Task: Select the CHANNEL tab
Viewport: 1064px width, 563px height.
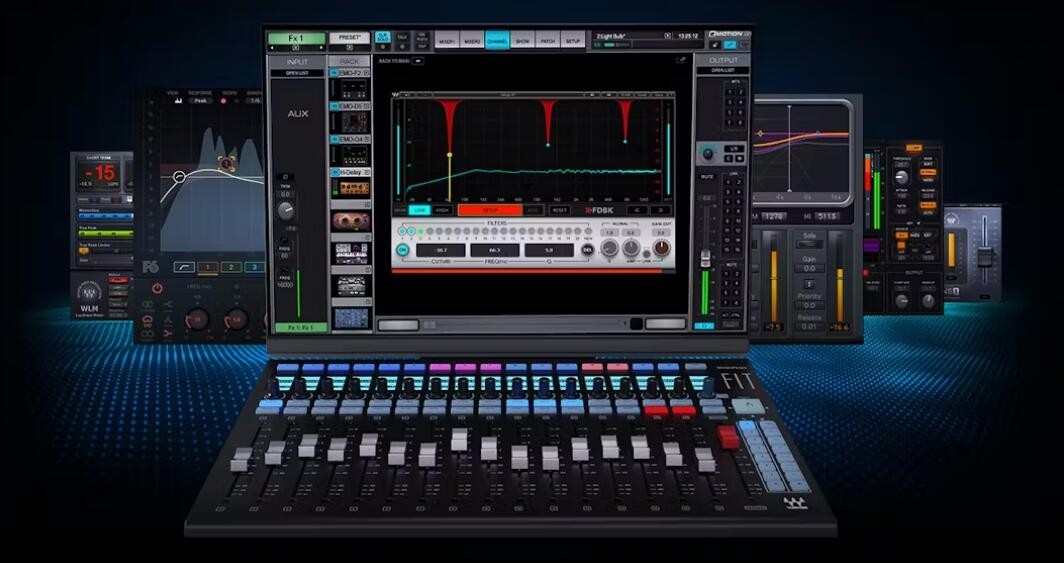Action: pyautogui.click(x=497, y=41)
